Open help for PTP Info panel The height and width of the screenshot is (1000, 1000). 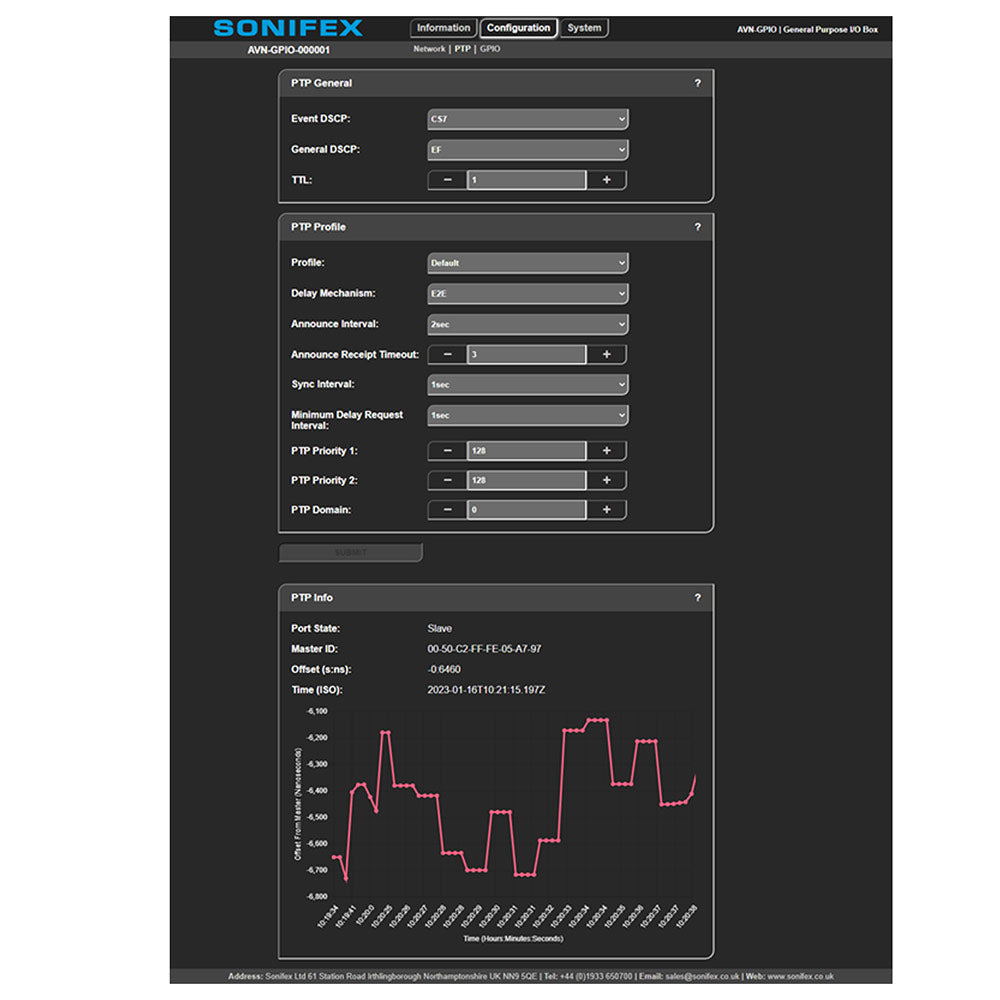(697, 598)
